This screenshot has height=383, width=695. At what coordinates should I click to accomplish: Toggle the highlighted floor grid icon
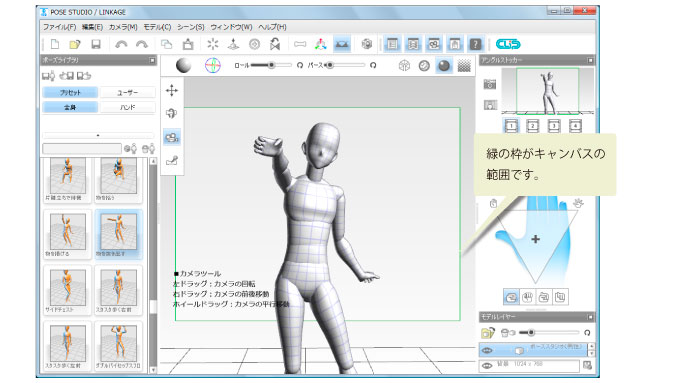[342, 44]
